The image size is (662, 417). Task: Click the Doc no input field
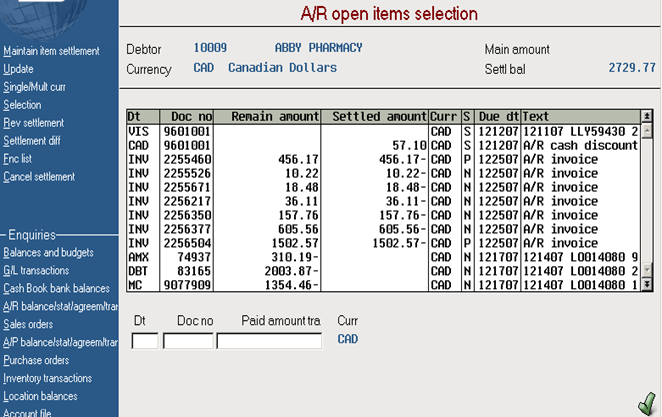click(x=188, y=341)
